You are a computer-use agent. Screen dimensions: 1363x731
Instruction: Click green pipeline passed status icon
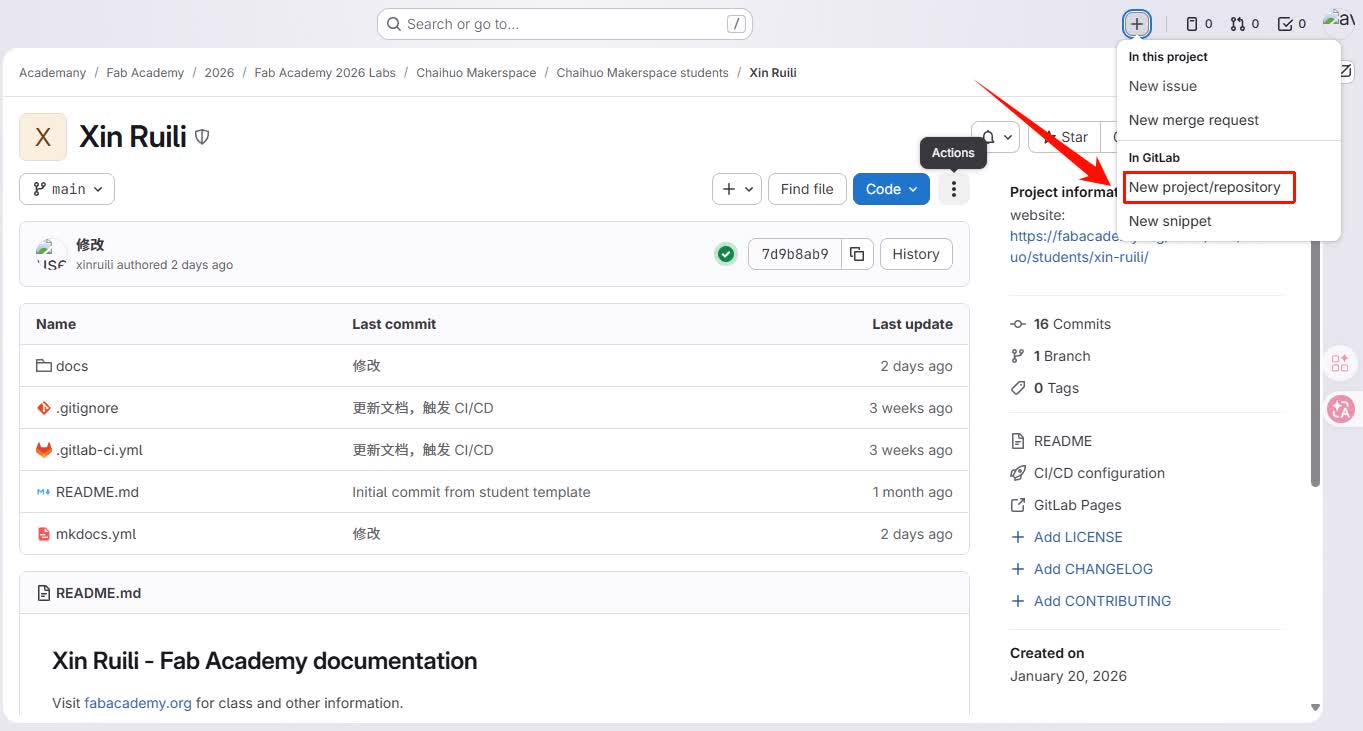pyautogui.click(x=726, y=254)
